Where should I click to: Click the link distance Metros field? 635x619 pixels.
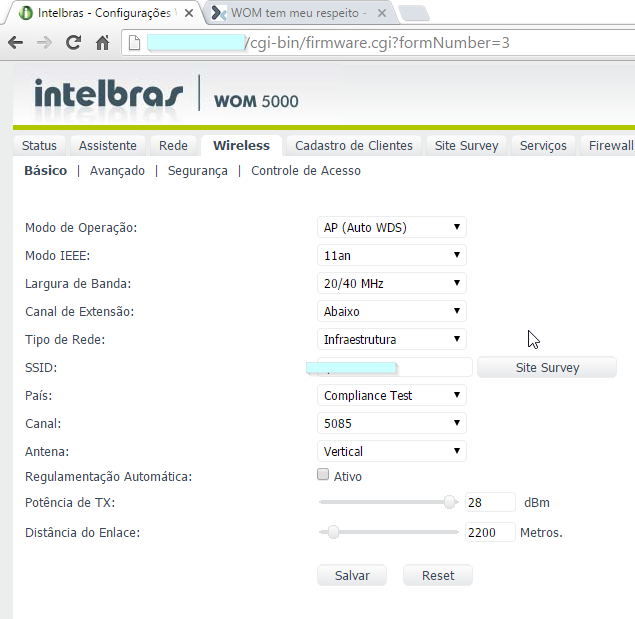point(490,532)
